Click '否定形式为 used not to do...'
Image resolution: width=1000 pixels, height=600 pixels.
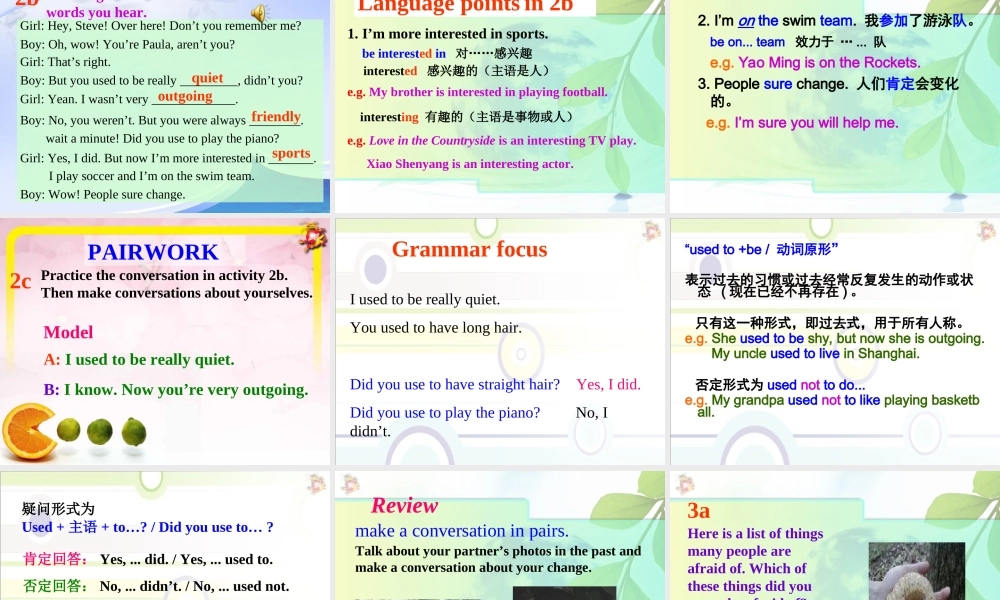click(x=780, y=385)
